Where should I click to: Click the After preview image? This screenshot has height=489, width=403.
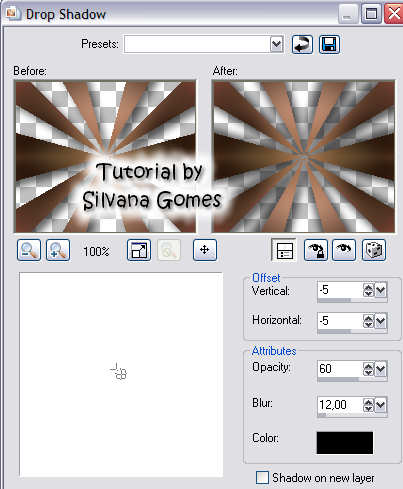coord(304,157)
